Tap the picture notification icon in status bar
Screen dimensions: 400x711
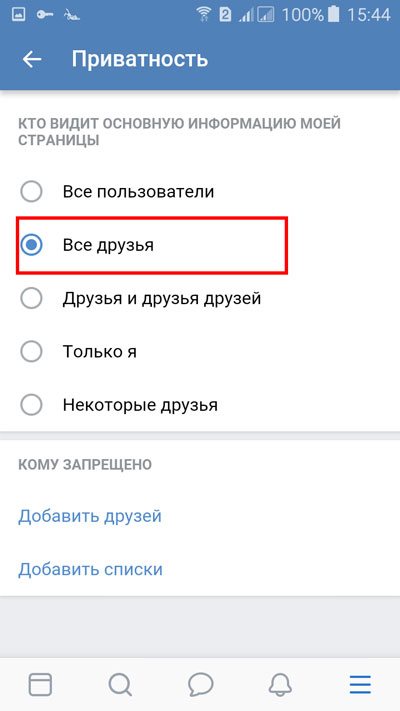[19, 15]
